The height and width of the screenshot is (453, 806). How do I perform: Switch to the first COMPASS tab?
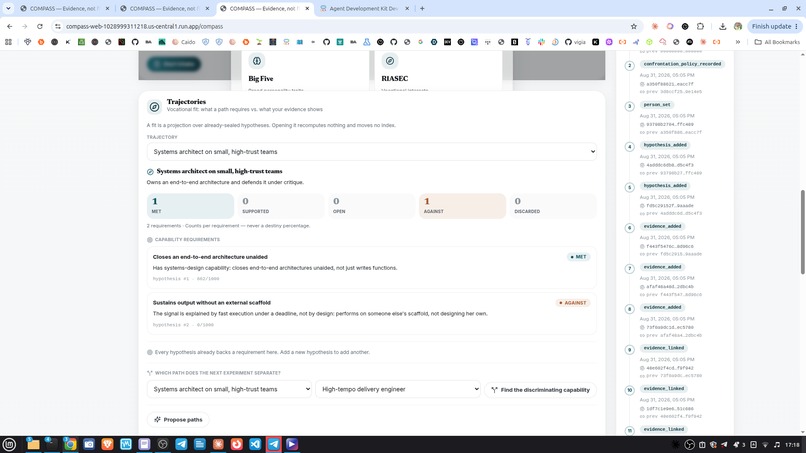pos(64,9)
